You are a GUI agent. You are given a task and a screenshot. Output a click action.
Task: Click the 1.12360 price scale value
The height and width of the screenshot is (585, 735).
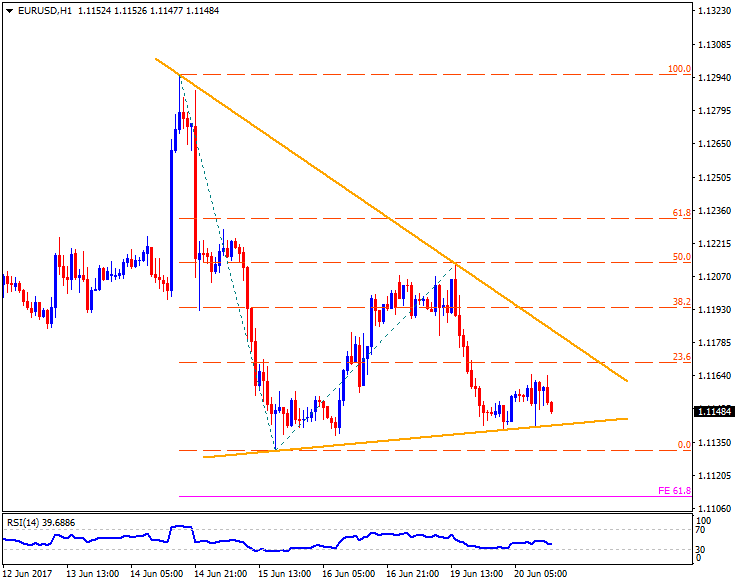pos(714,210)
